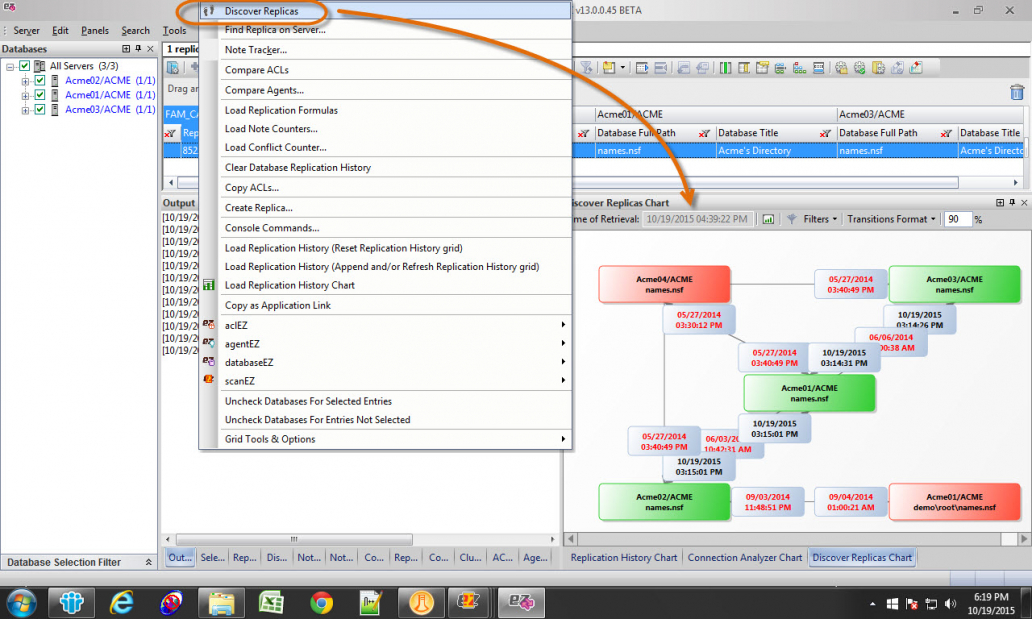
Task: Uncheck the Acme03/ACME checkbox
Action: pyautogui.click(x=39, y=109)
